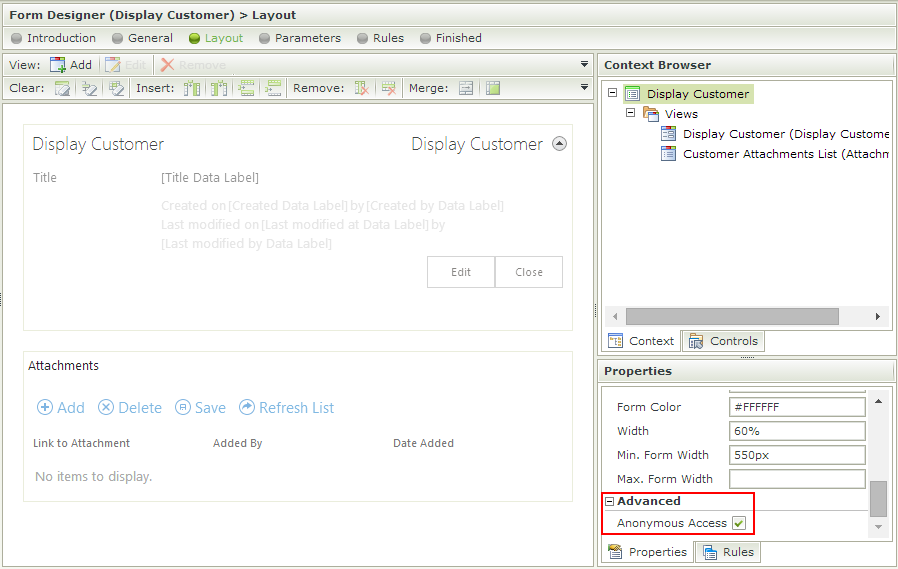This screenshot has height=569, width=898.
Task: Click the Remove row icon
Action: tap(388, 88)
